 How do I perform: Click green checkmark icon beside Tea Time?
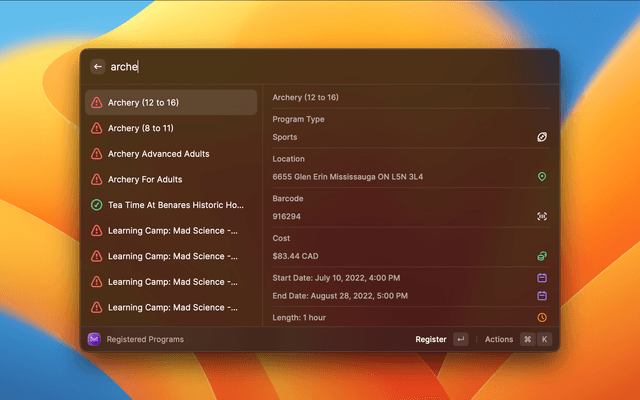tap(96, 205)
